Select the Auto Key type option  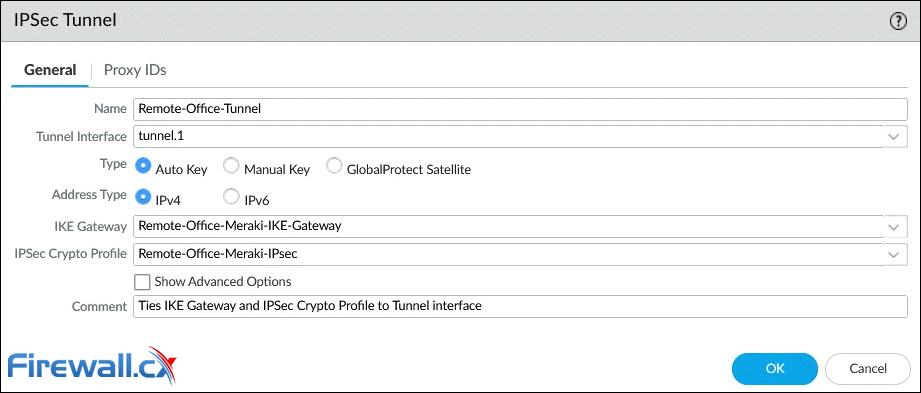click(142, 166)
